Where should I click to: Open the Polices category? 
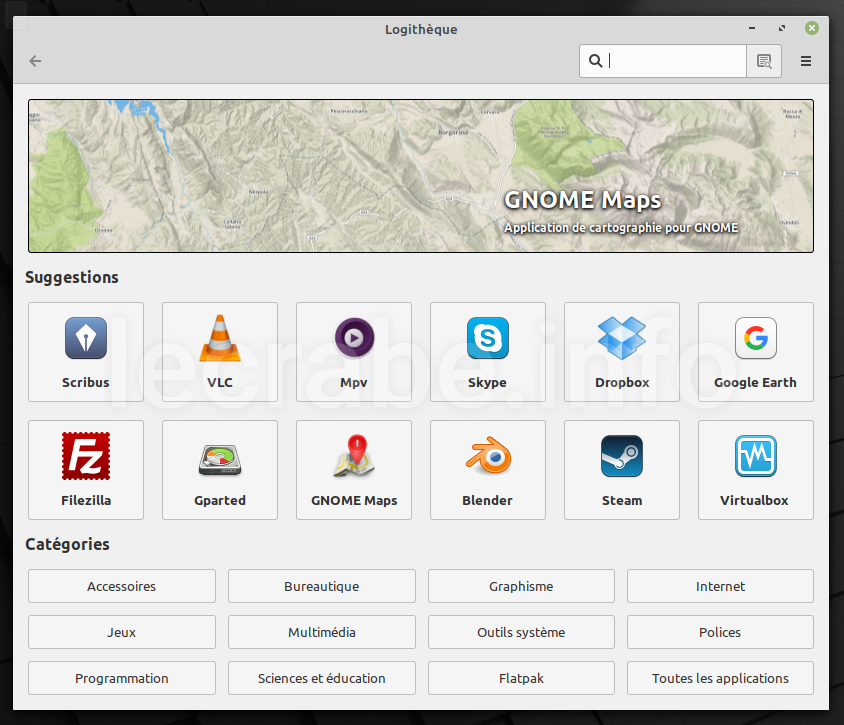point(720,632)
